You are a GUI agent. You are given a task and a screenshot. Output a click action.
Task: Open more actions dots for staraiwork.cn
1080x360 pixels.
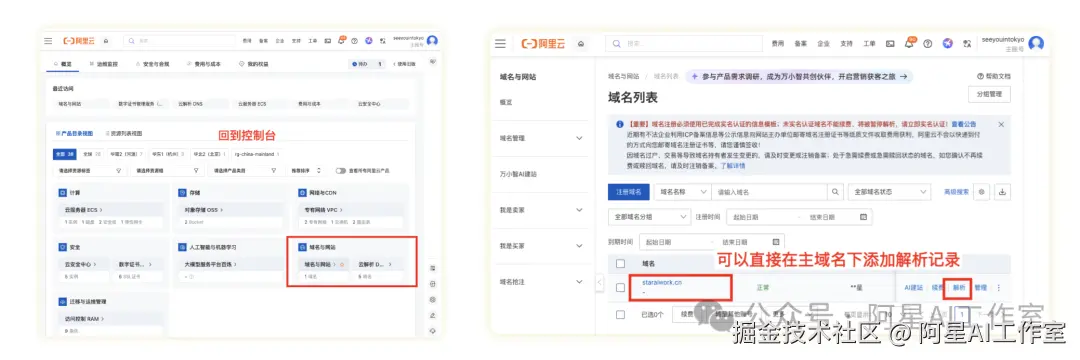tap(999, 287)
